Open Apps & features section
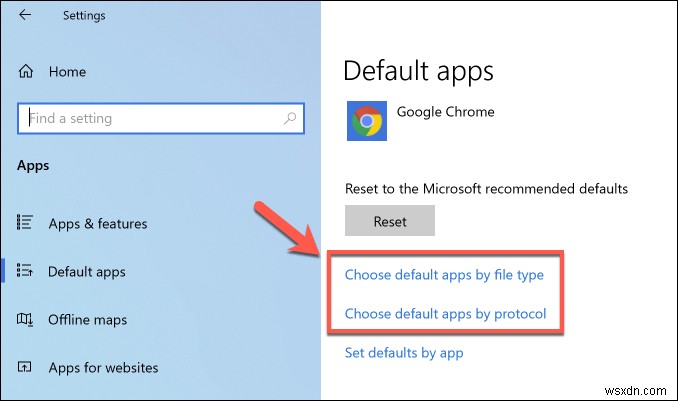 [97, 224]
